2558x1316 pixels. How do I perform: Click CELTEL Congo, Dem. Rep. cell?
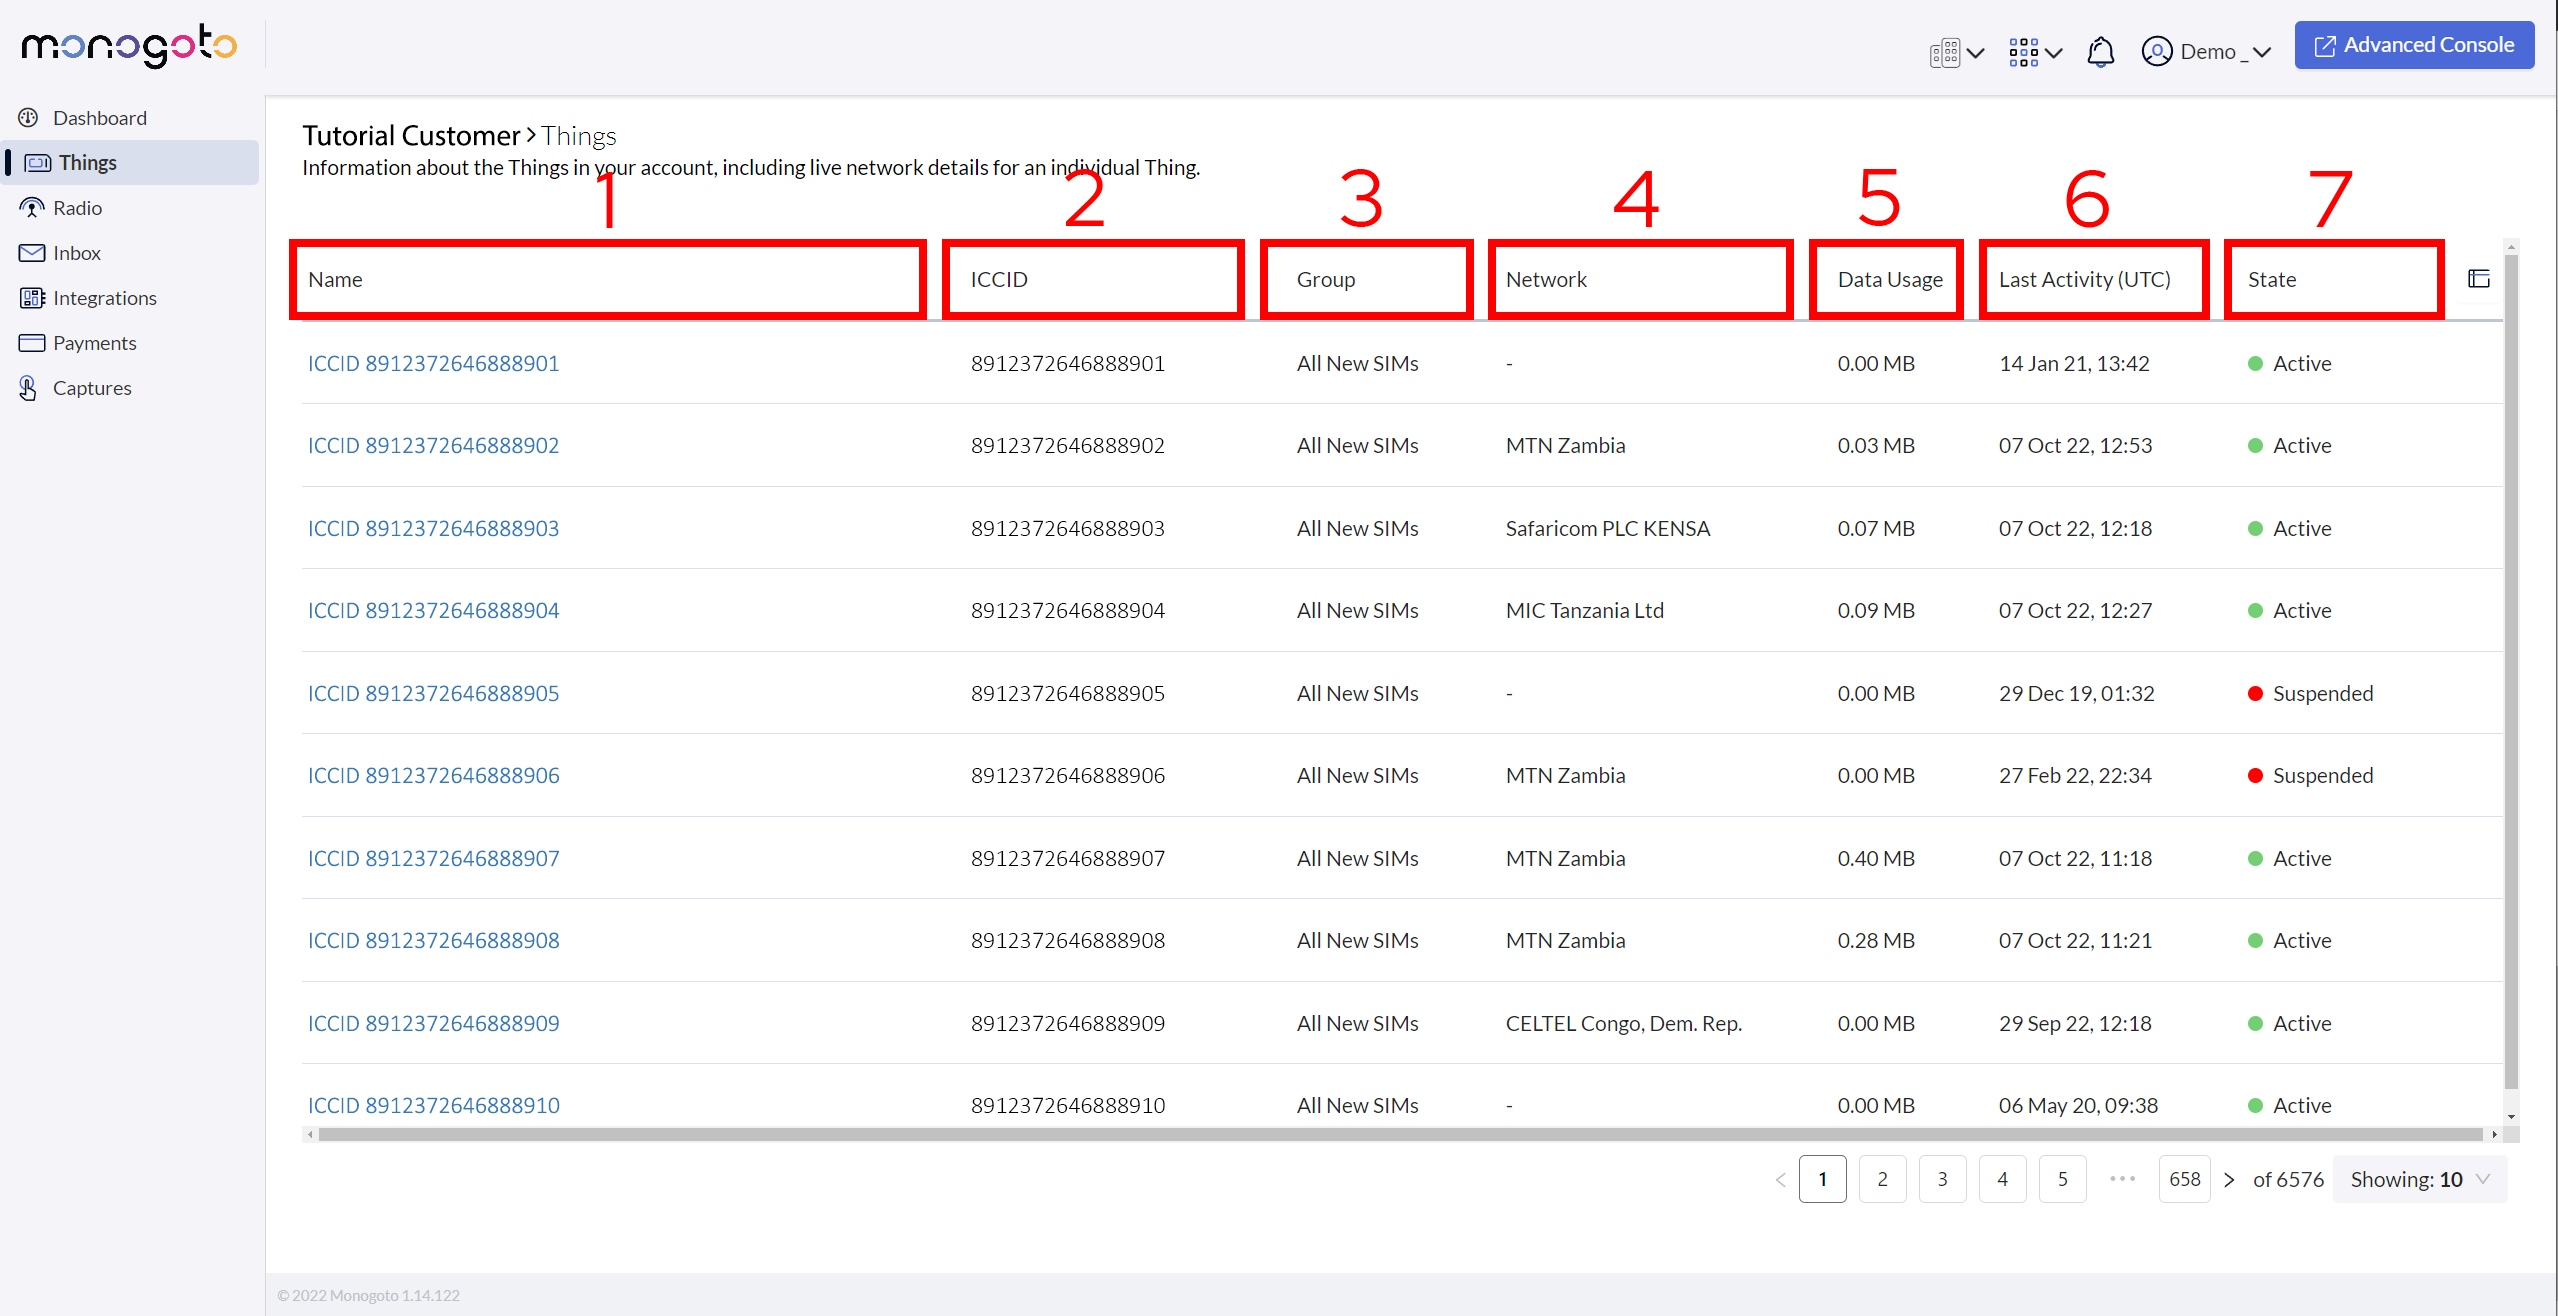pos(1623,1024)
